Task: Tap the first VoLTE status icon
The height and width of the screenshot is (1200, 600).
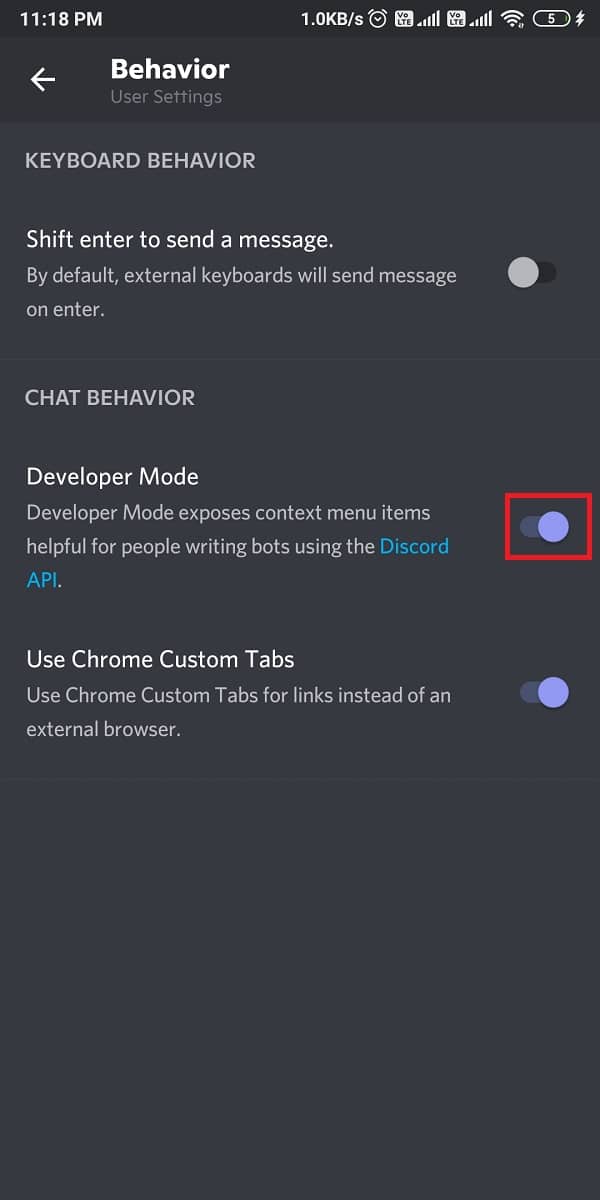Action: point(405,19)
